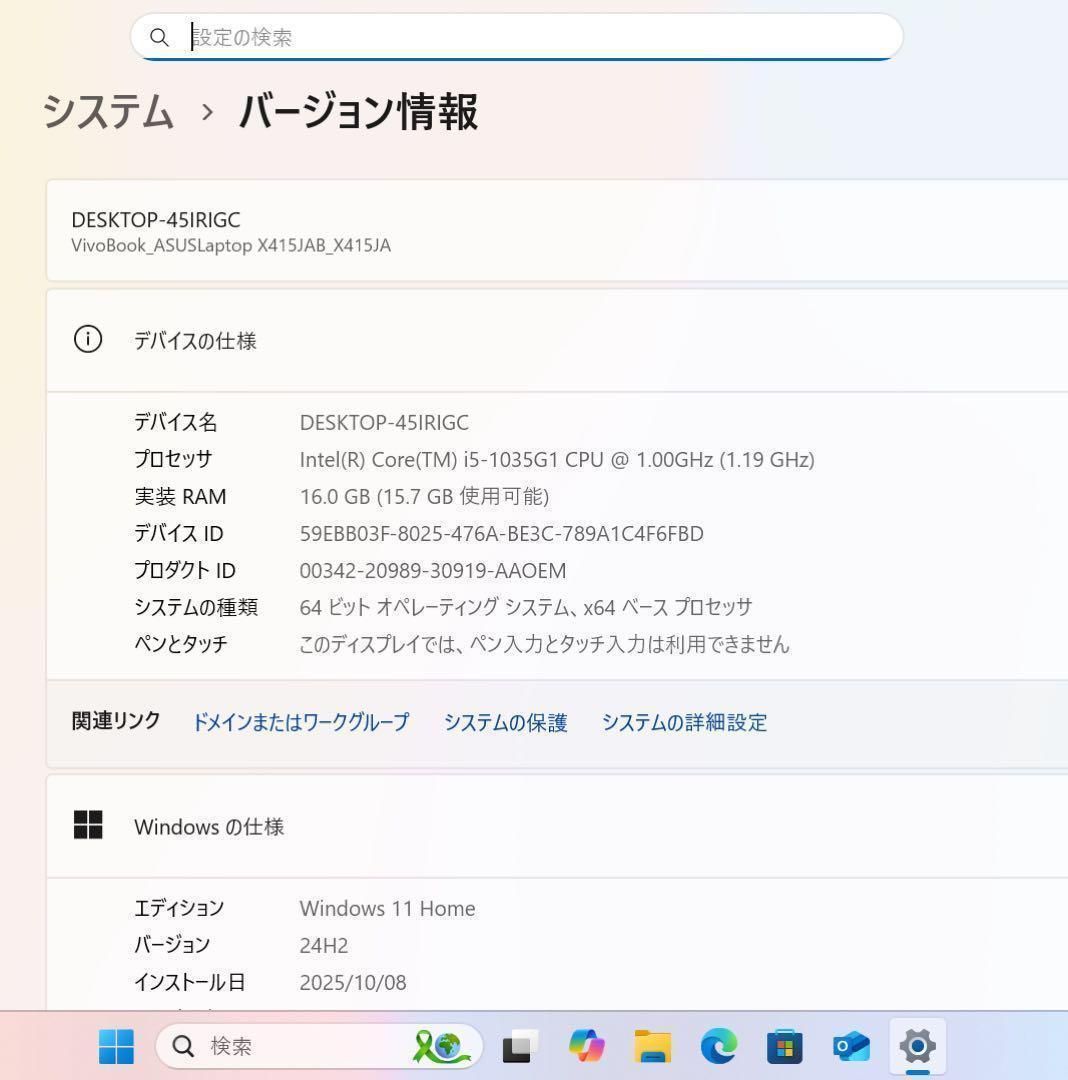The height and width of the screenshot is (1080, 1068).
Task: Click the search magnifier icon in Settings
Action: pyautogui.click(x=160, y=37)
